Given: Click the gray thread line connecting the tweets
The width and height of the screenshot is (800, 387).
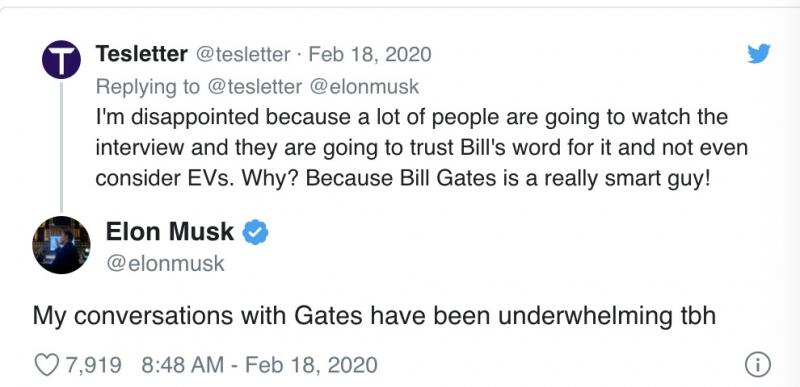Looking at the screenshot, I should coord(61,147).
